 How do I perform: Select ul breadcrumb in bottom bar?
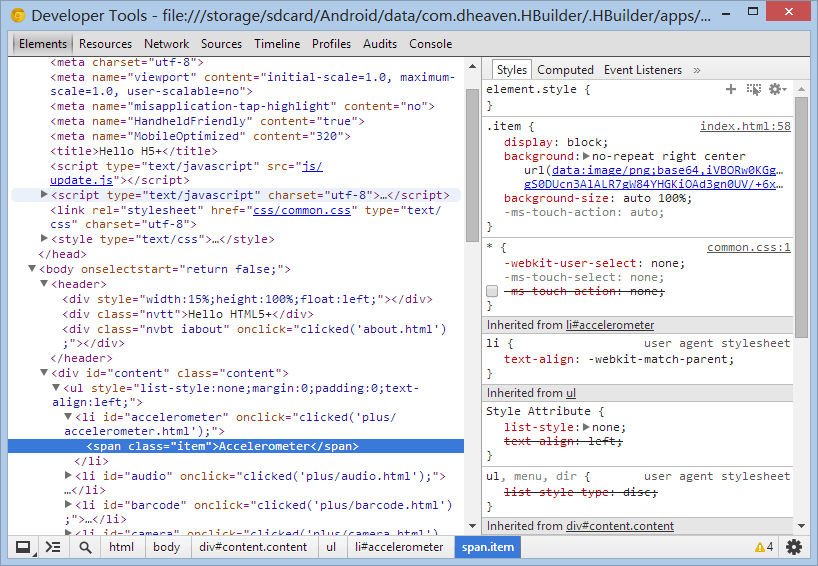click(x=331, y=547)
